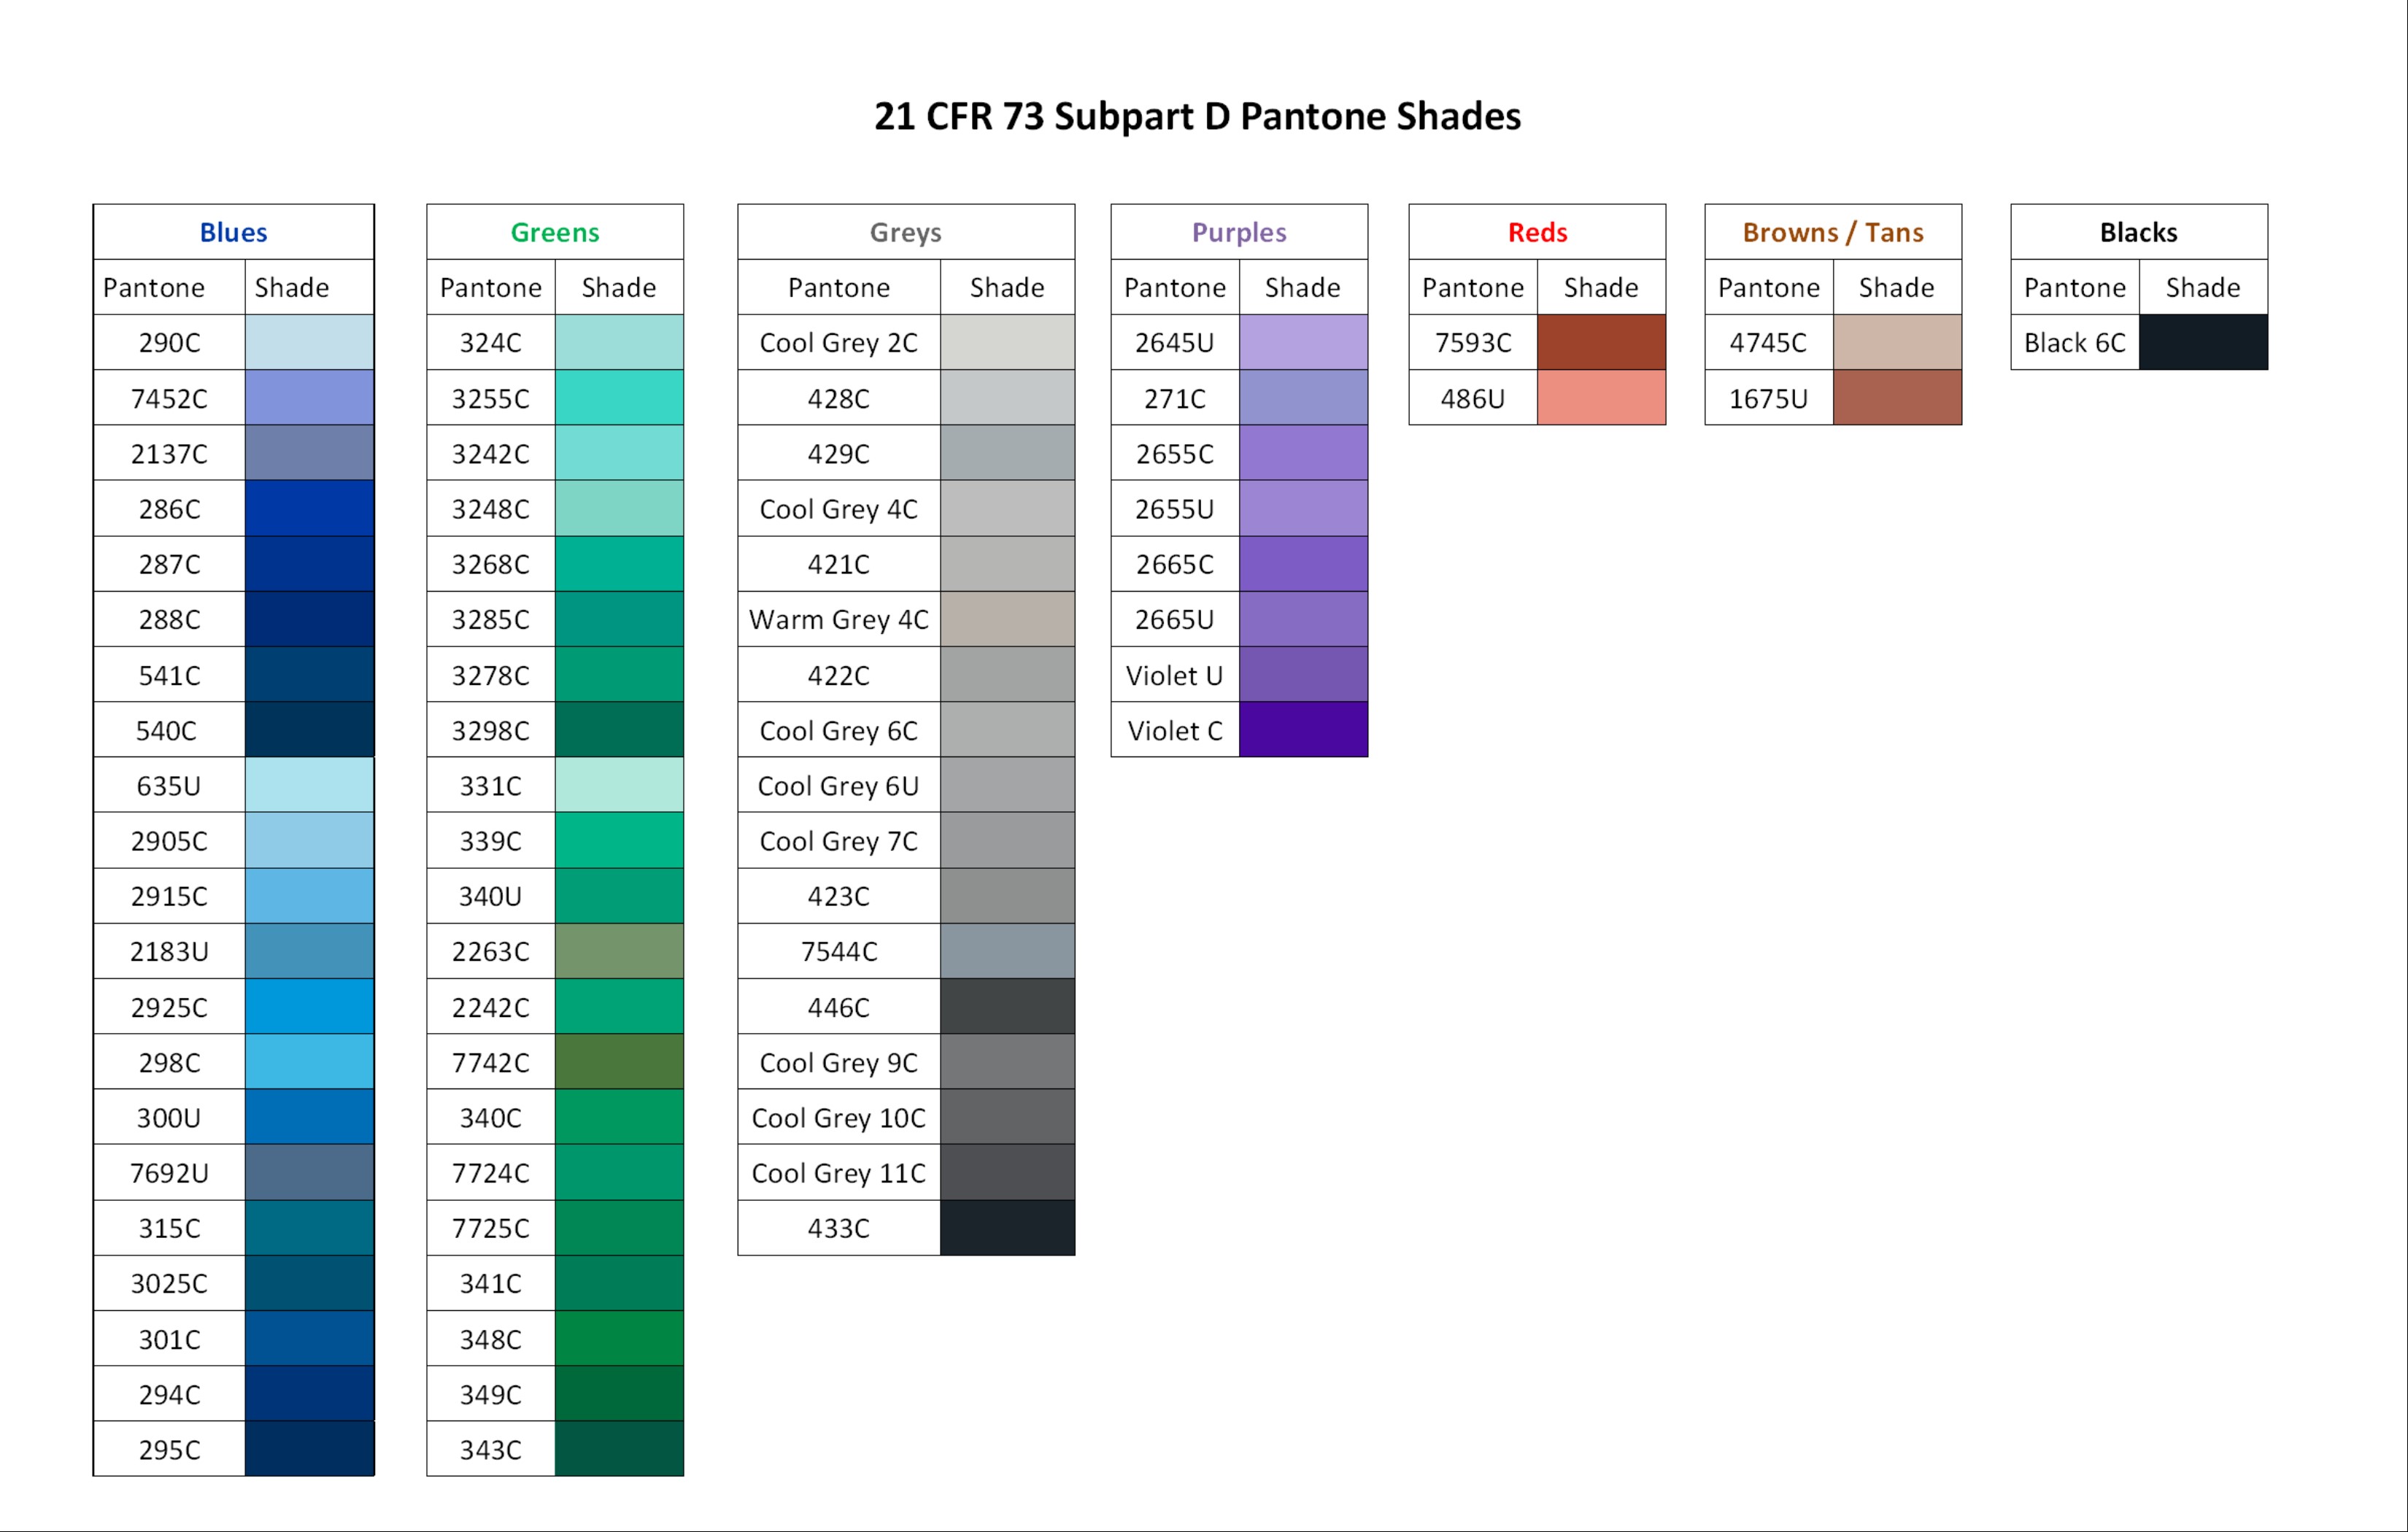Click the Violet U purple swatch
Image resolution: width=2408 pixels, height=1532 pixels.
click(1303, 674)
